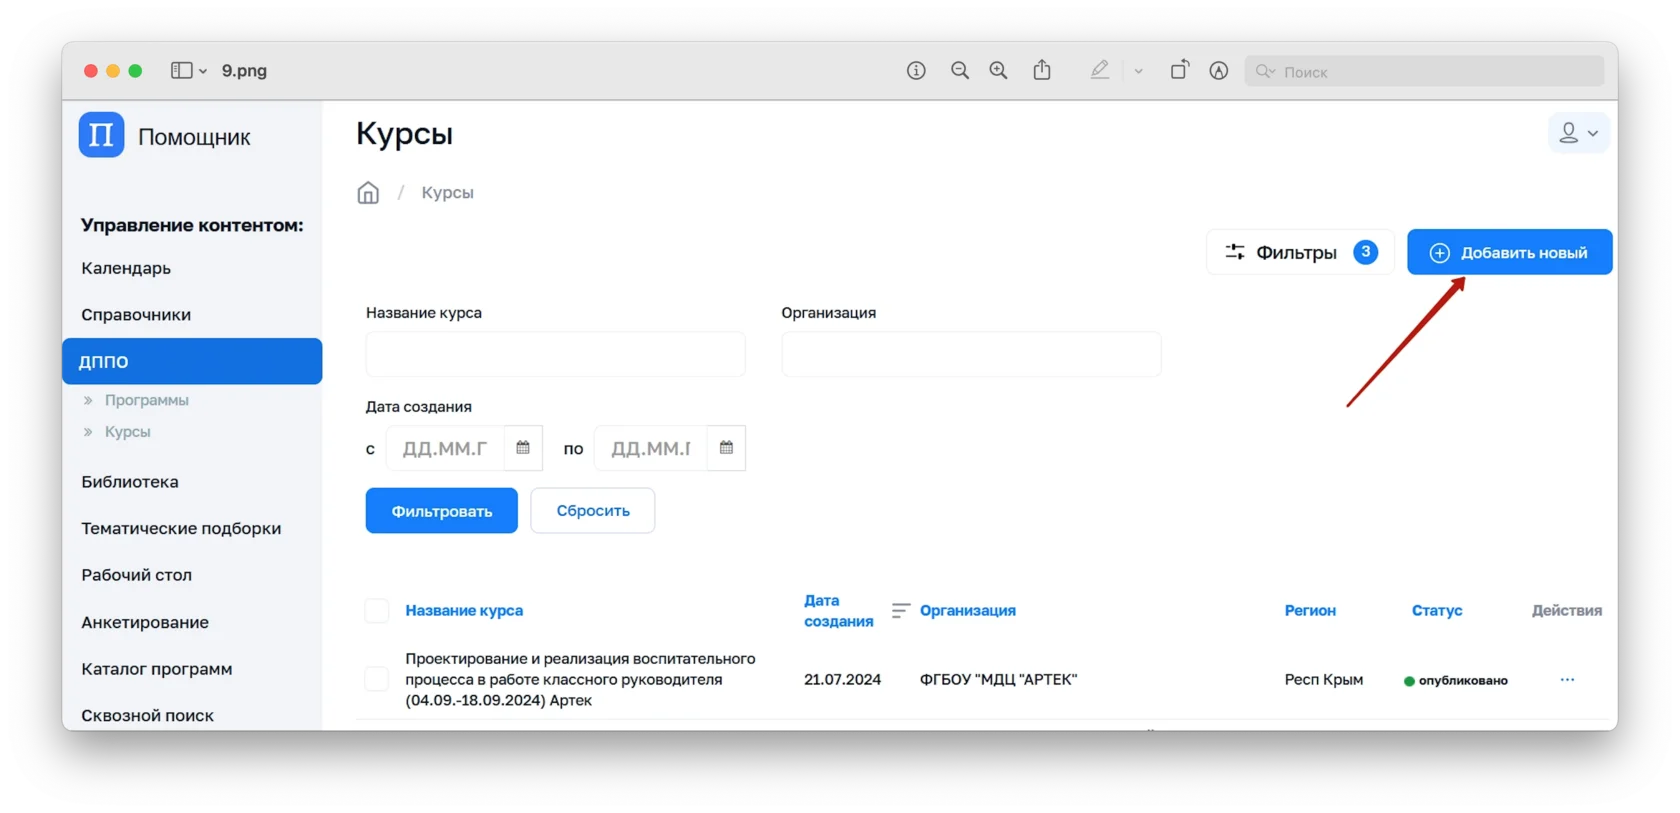Click the Добавить новый button

tap(1509, 252)
